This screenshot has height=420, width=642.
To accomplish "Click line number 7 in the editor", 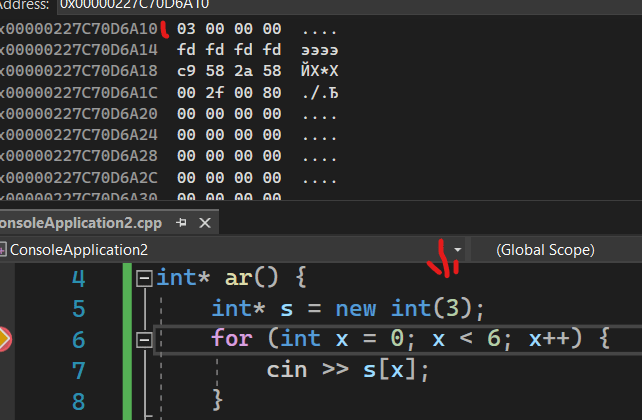I will 79,371.
